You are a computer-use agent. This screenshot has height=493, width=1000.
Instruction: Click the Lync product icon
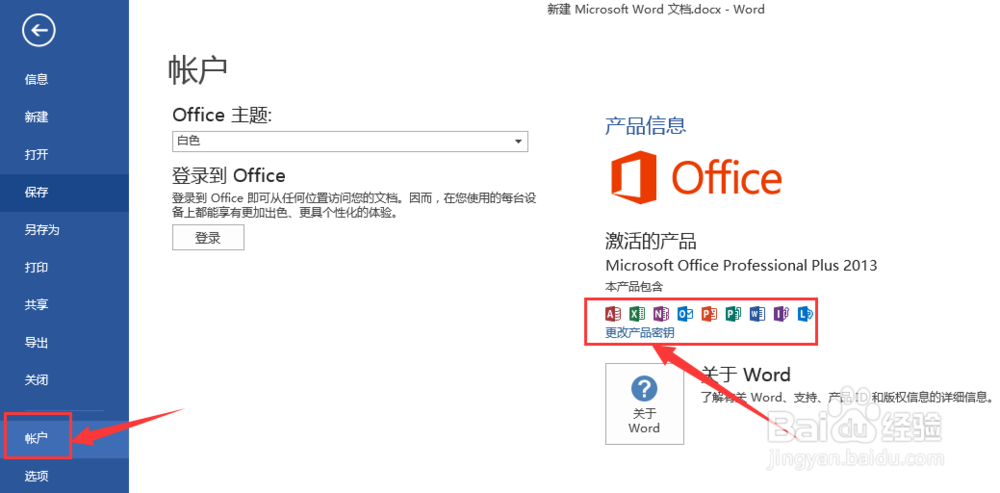(805, 314)
